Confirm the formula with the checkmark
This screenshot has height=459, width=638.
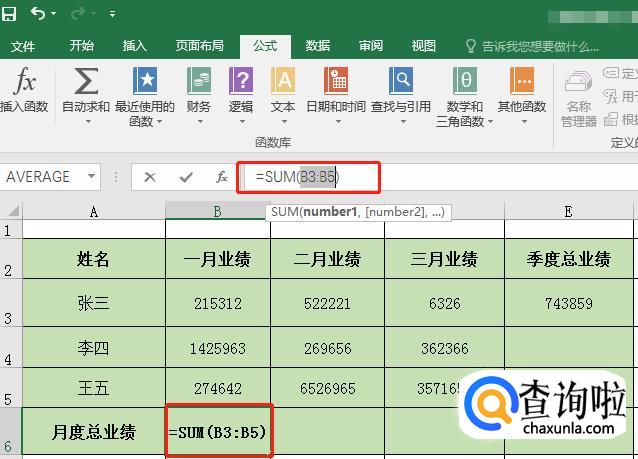(186, 177)
